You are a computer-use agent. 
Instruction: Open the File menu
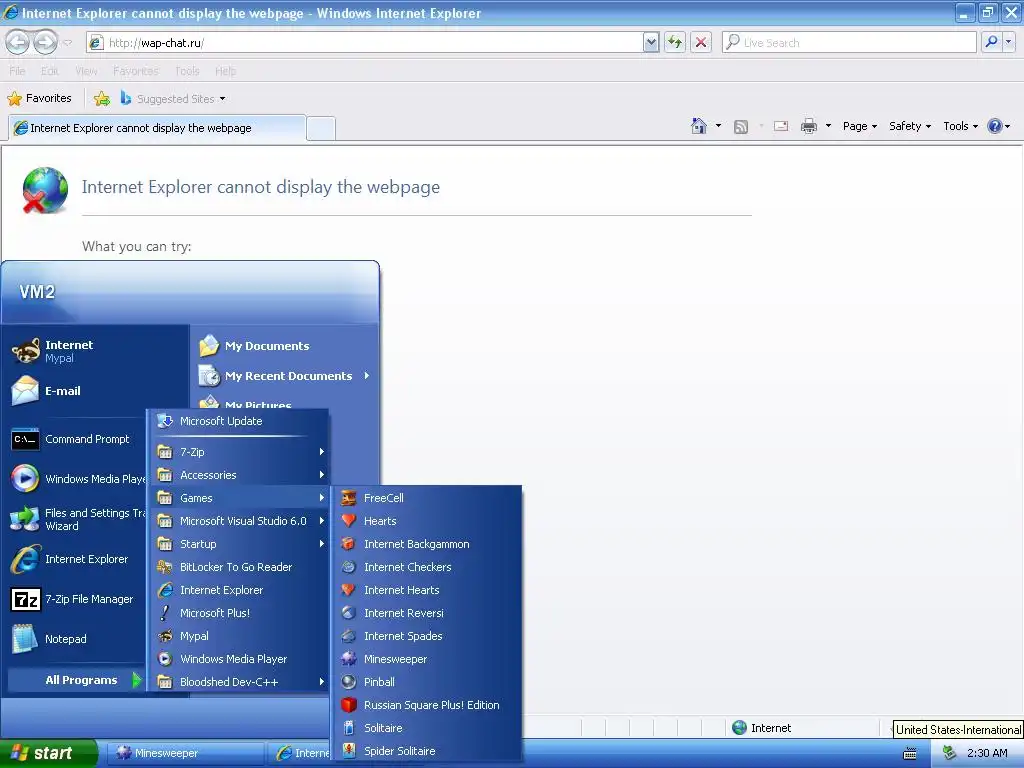pos(17,71)
